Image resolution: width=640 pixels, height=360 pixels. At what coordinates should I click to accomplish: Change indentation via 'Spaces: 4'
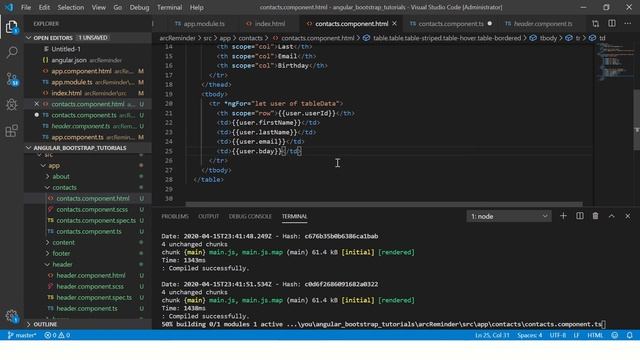click(529, 335)
